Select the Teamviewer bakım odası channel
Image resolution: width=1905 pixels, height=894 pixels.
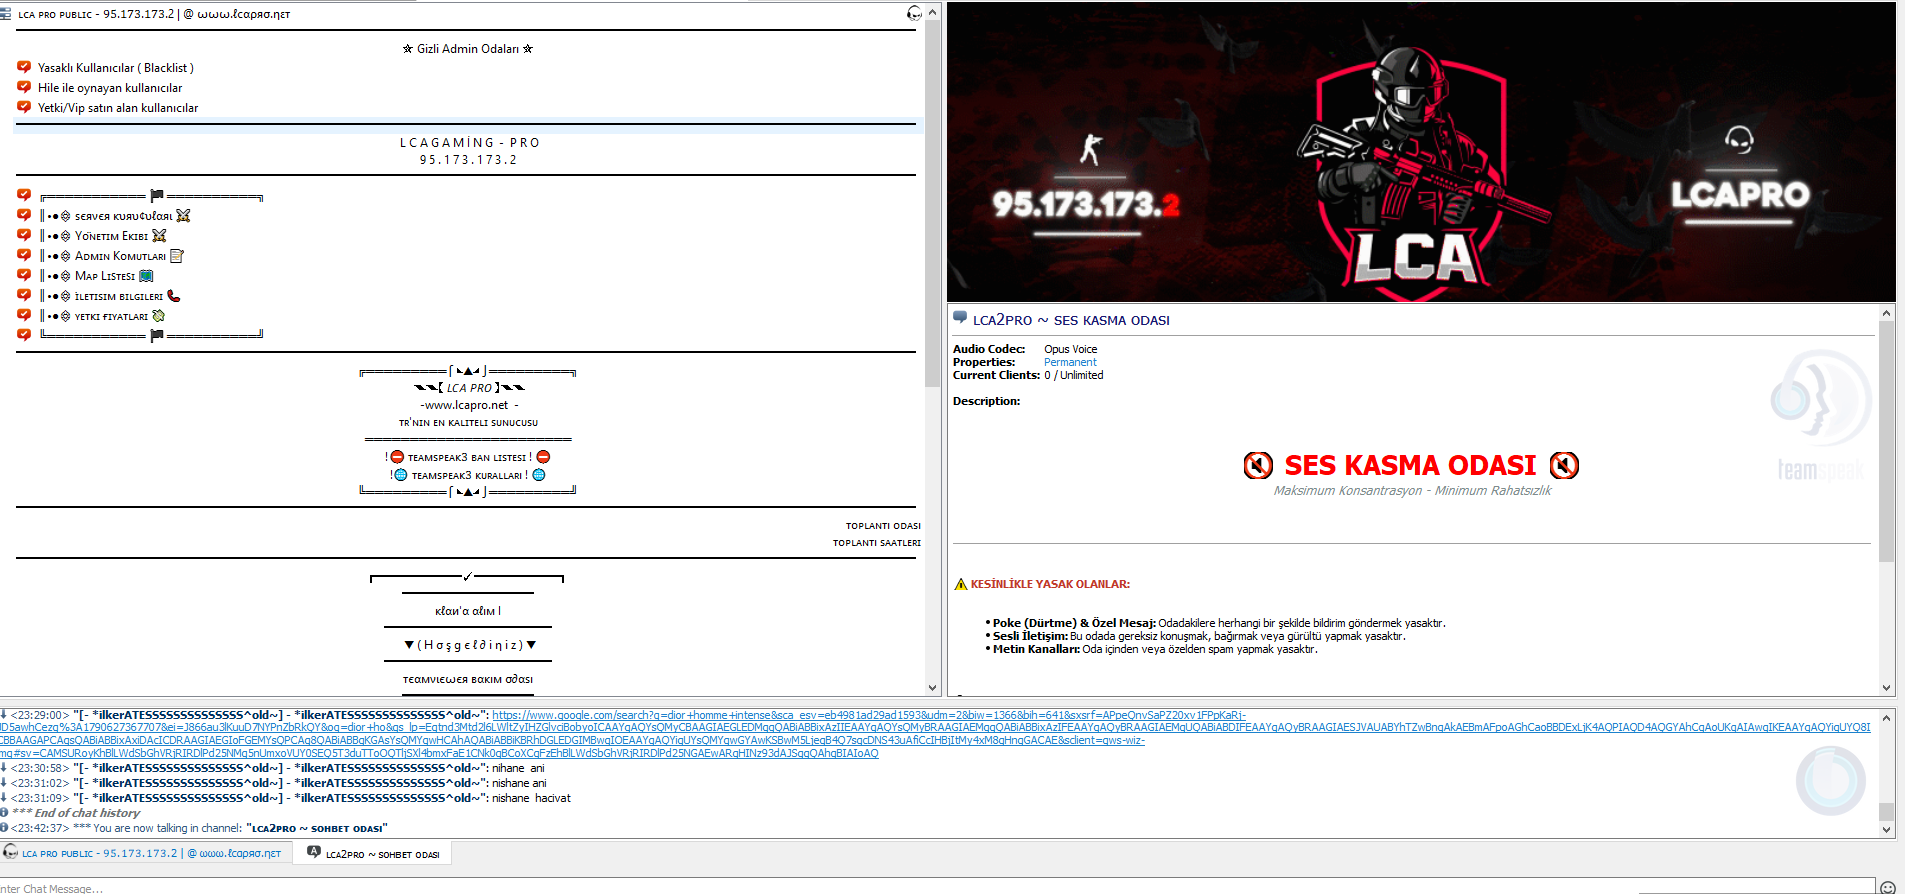(467, 679)
